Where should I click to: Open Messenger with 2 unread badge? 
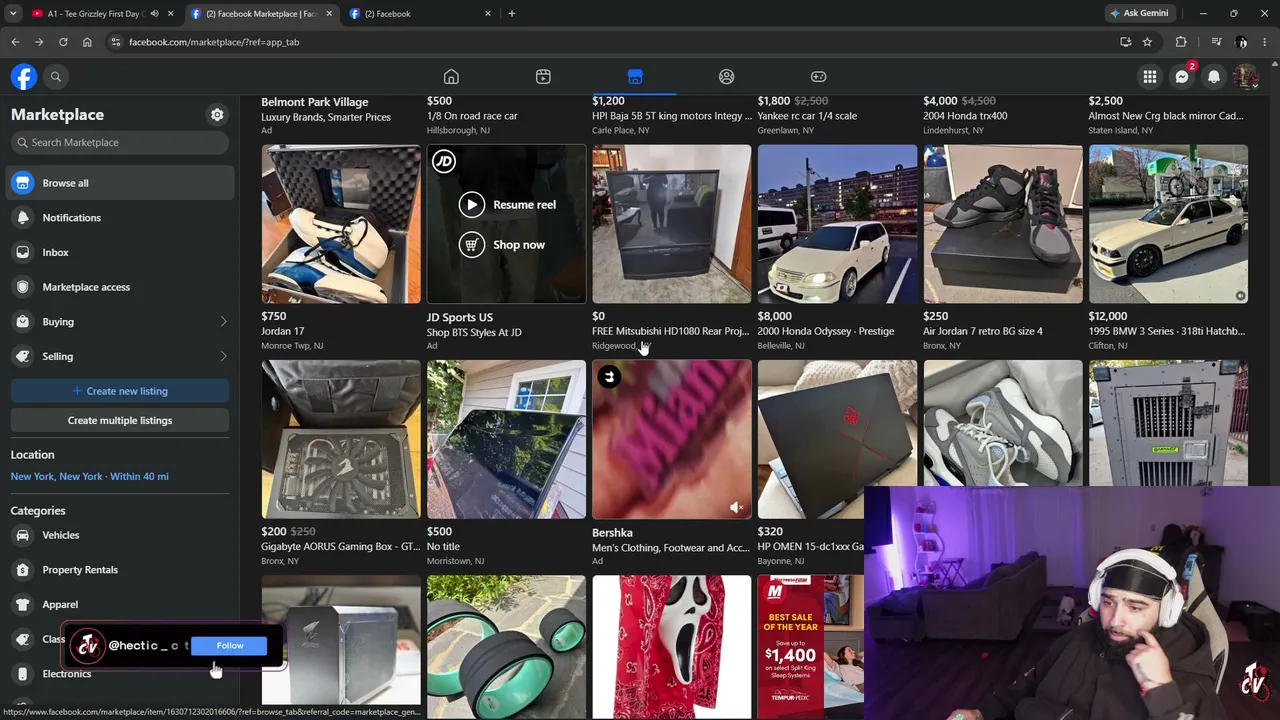coord(1182,77)
